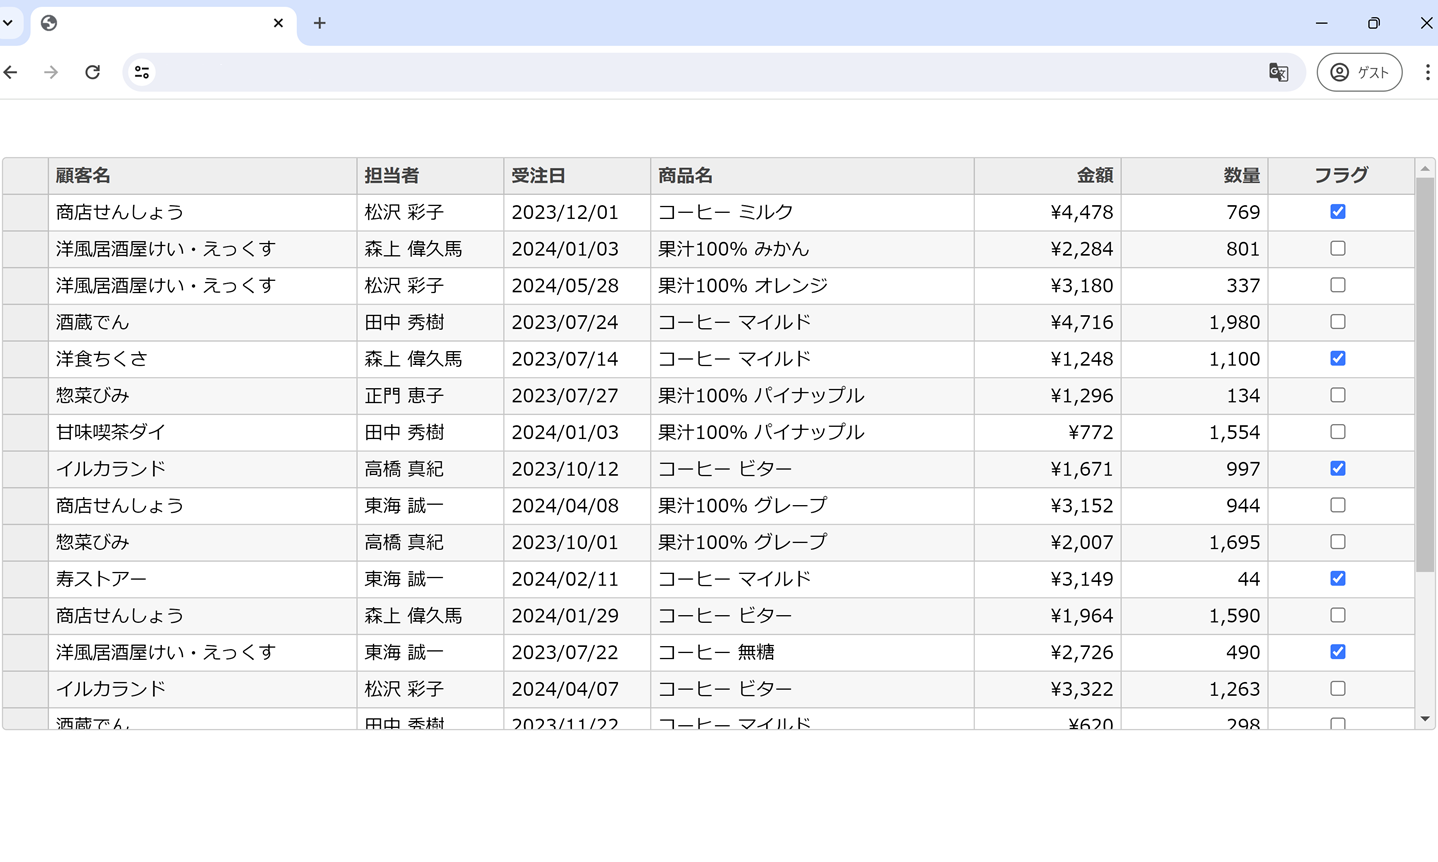The height and width of the screenshot is (862, 1438).
Task: Click the vertical scrollbar thumb
Action: point(1425,375)
